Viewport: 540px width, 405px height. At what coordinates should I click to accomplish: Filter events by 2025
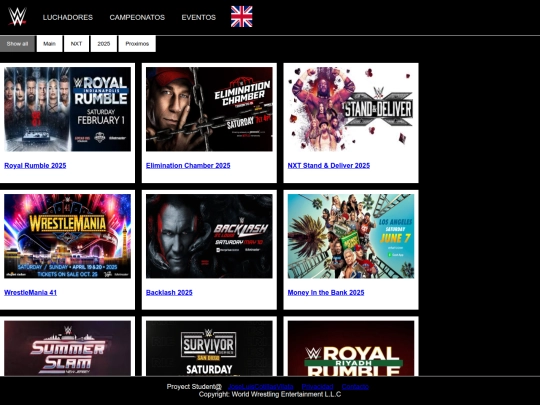tap(104, 44)
